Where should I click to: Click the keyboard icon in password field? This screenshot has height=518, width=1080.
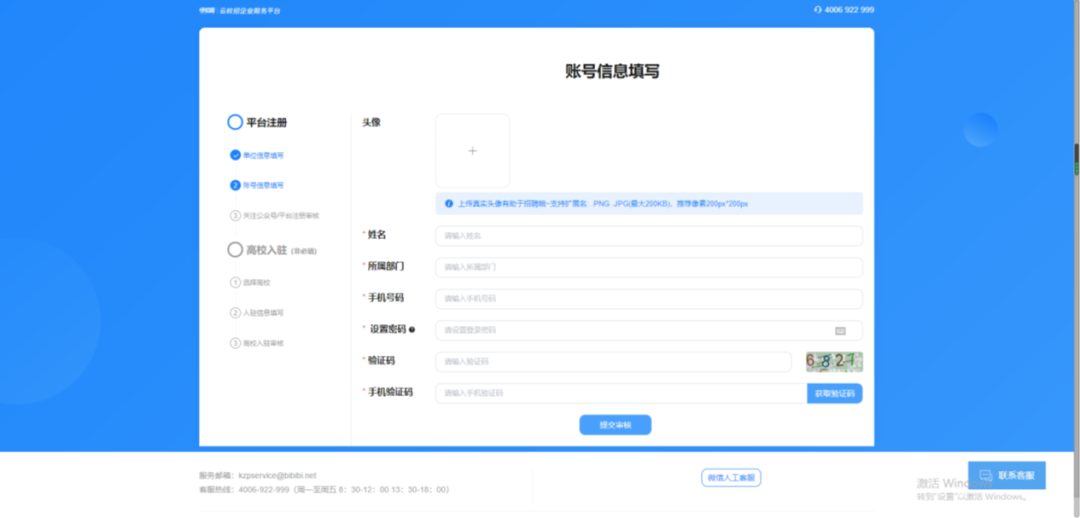click(840, 331)
